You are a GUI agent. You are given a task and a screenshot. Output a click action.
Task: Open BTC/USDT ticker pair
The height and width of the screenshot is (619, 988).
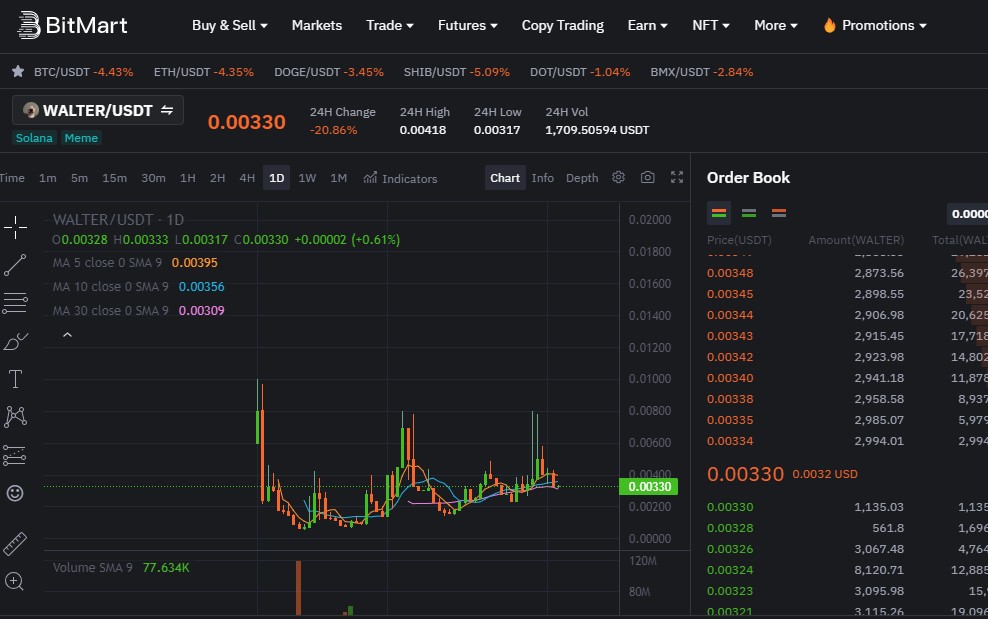[83, 72]
